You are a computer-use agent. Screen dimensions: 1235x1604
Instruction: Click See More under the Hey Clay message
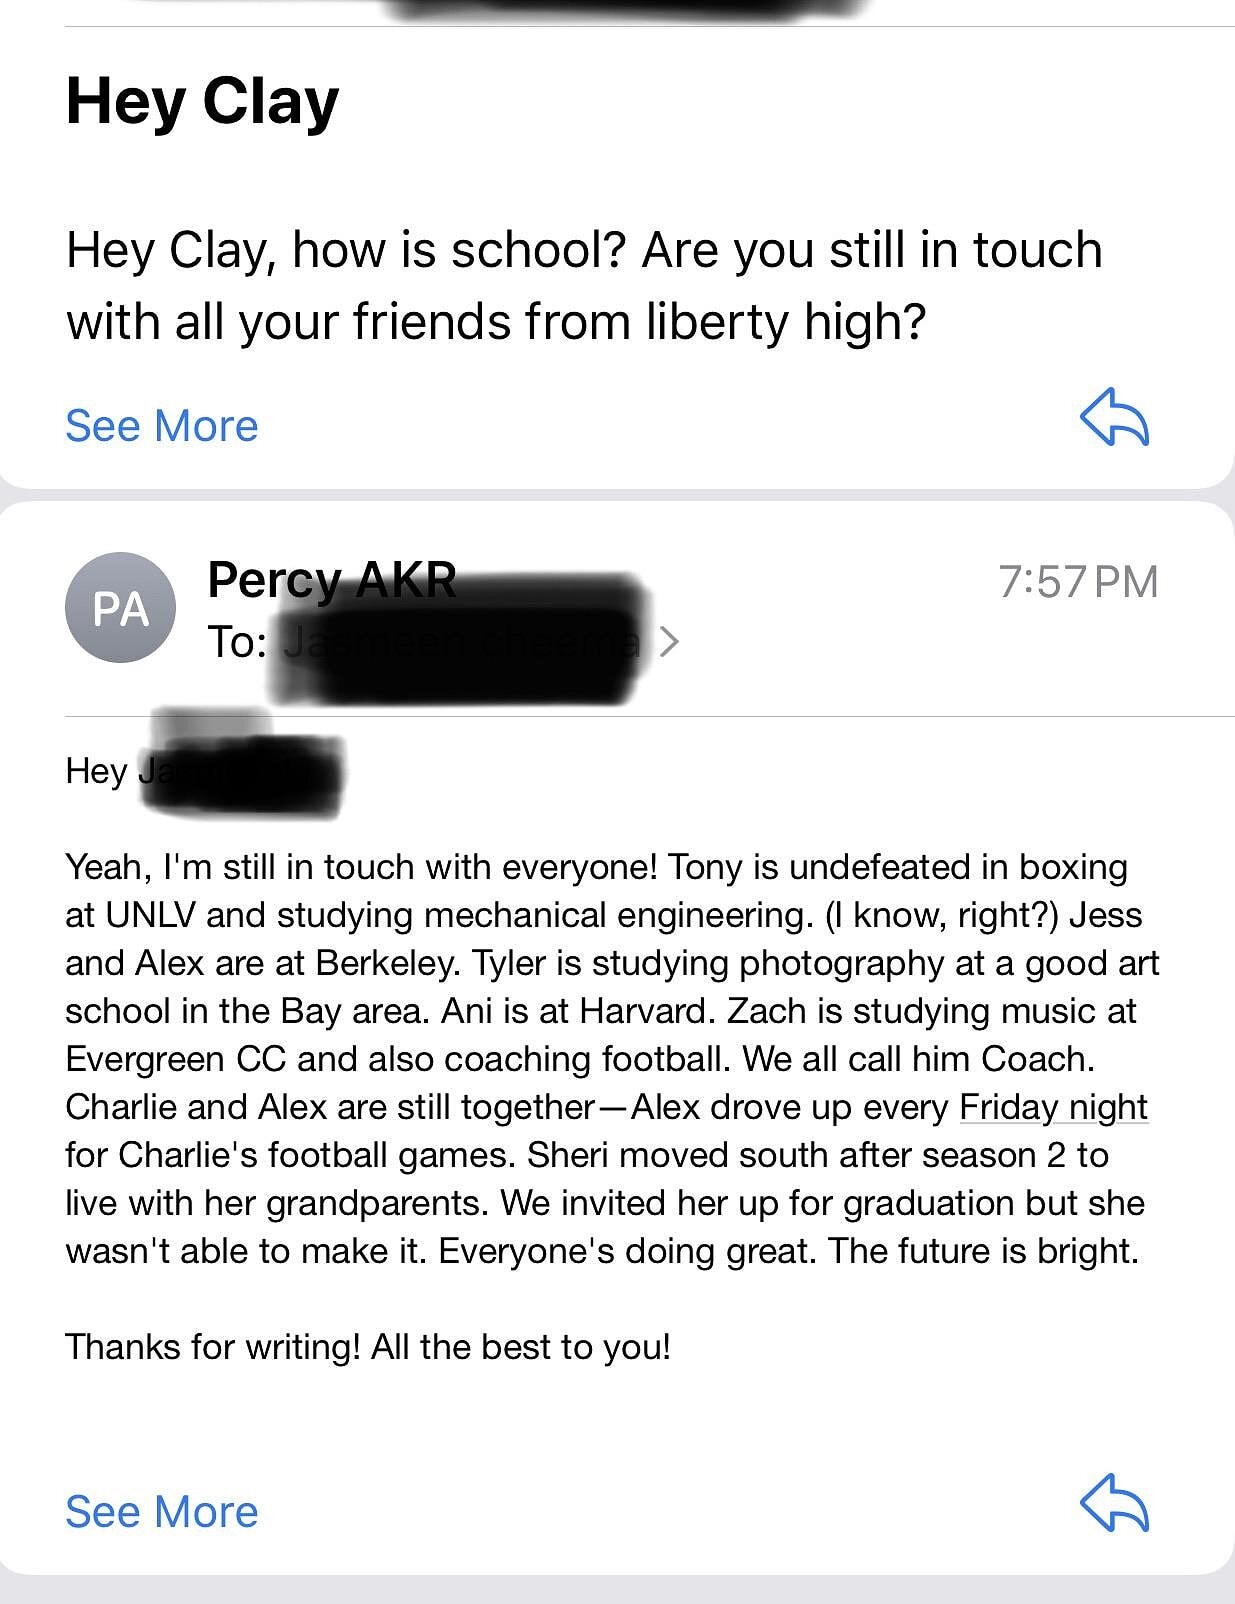point(162,426)
